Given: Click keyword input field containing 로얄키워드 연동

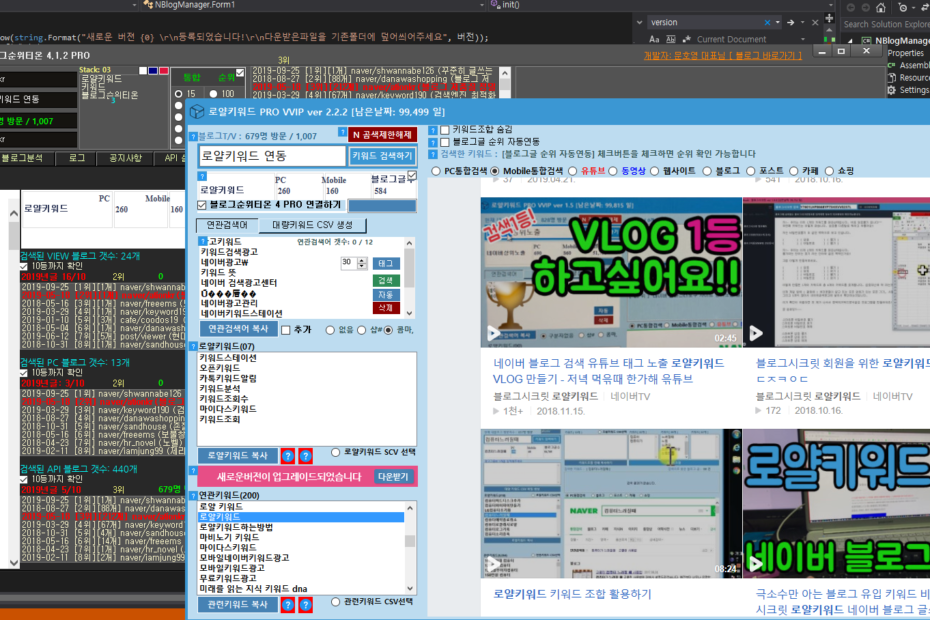Looking at the screenshot, I should 272,156.
